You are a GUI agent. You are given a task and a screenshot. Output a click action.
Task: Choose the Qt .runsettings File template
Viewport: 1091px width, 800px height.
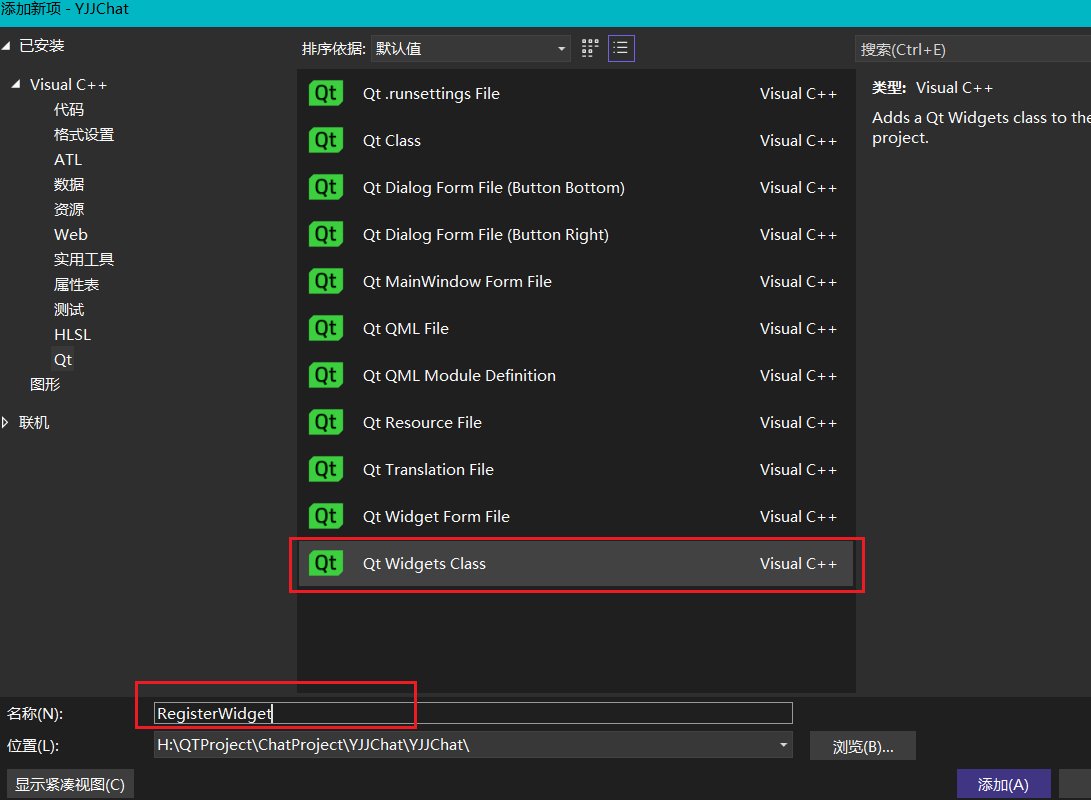tap(576, 93)
